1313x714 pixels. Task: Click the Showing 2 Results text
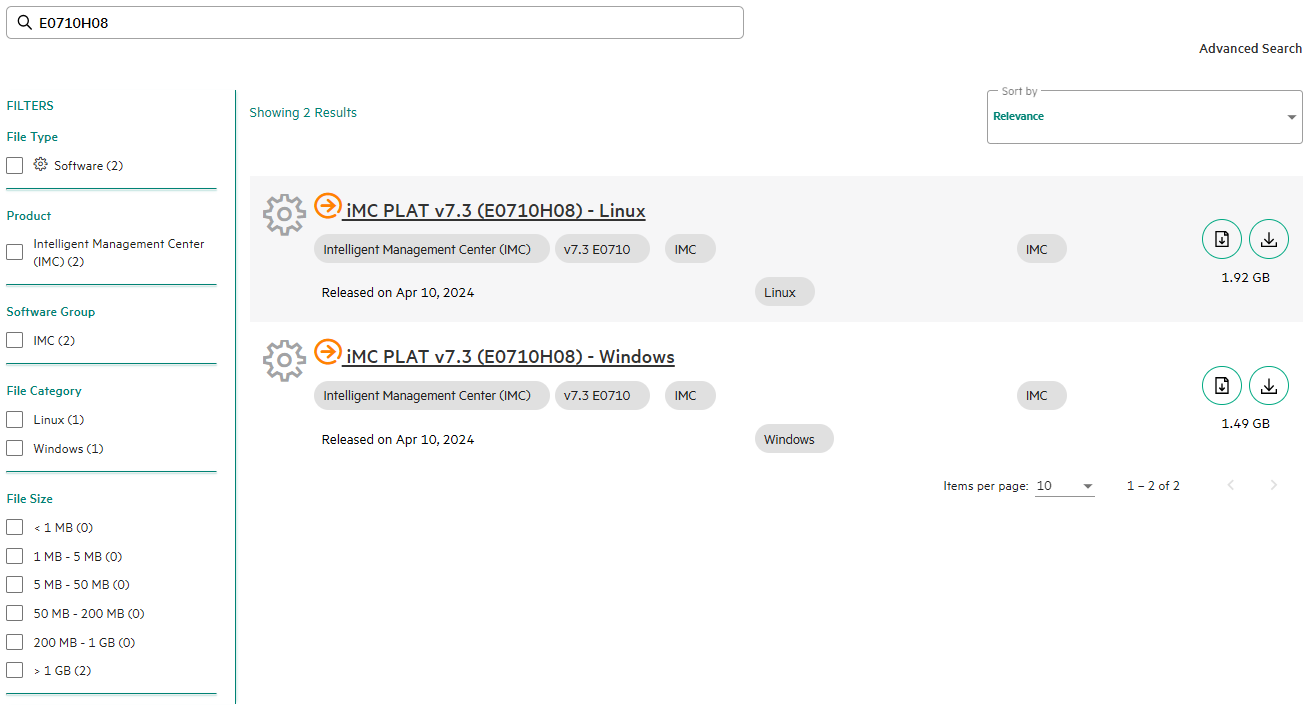303,113
